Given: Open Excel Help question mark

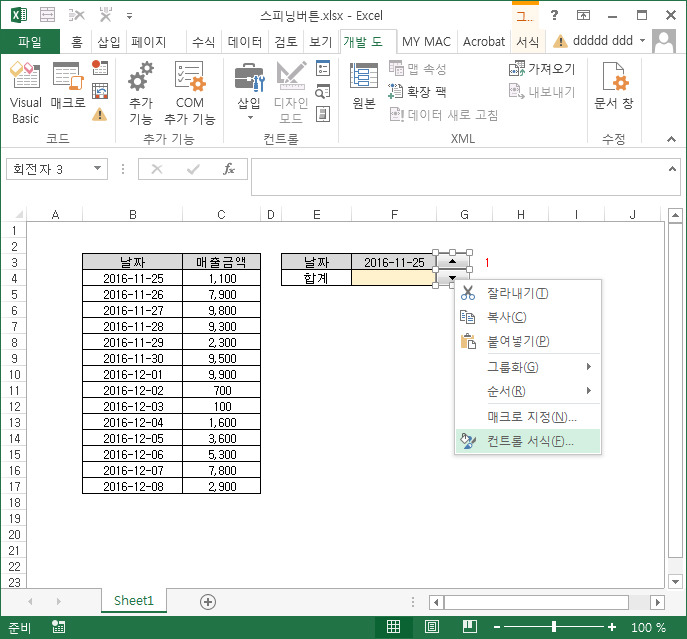Looking at the screenshot, I should (x=554, y=16).
